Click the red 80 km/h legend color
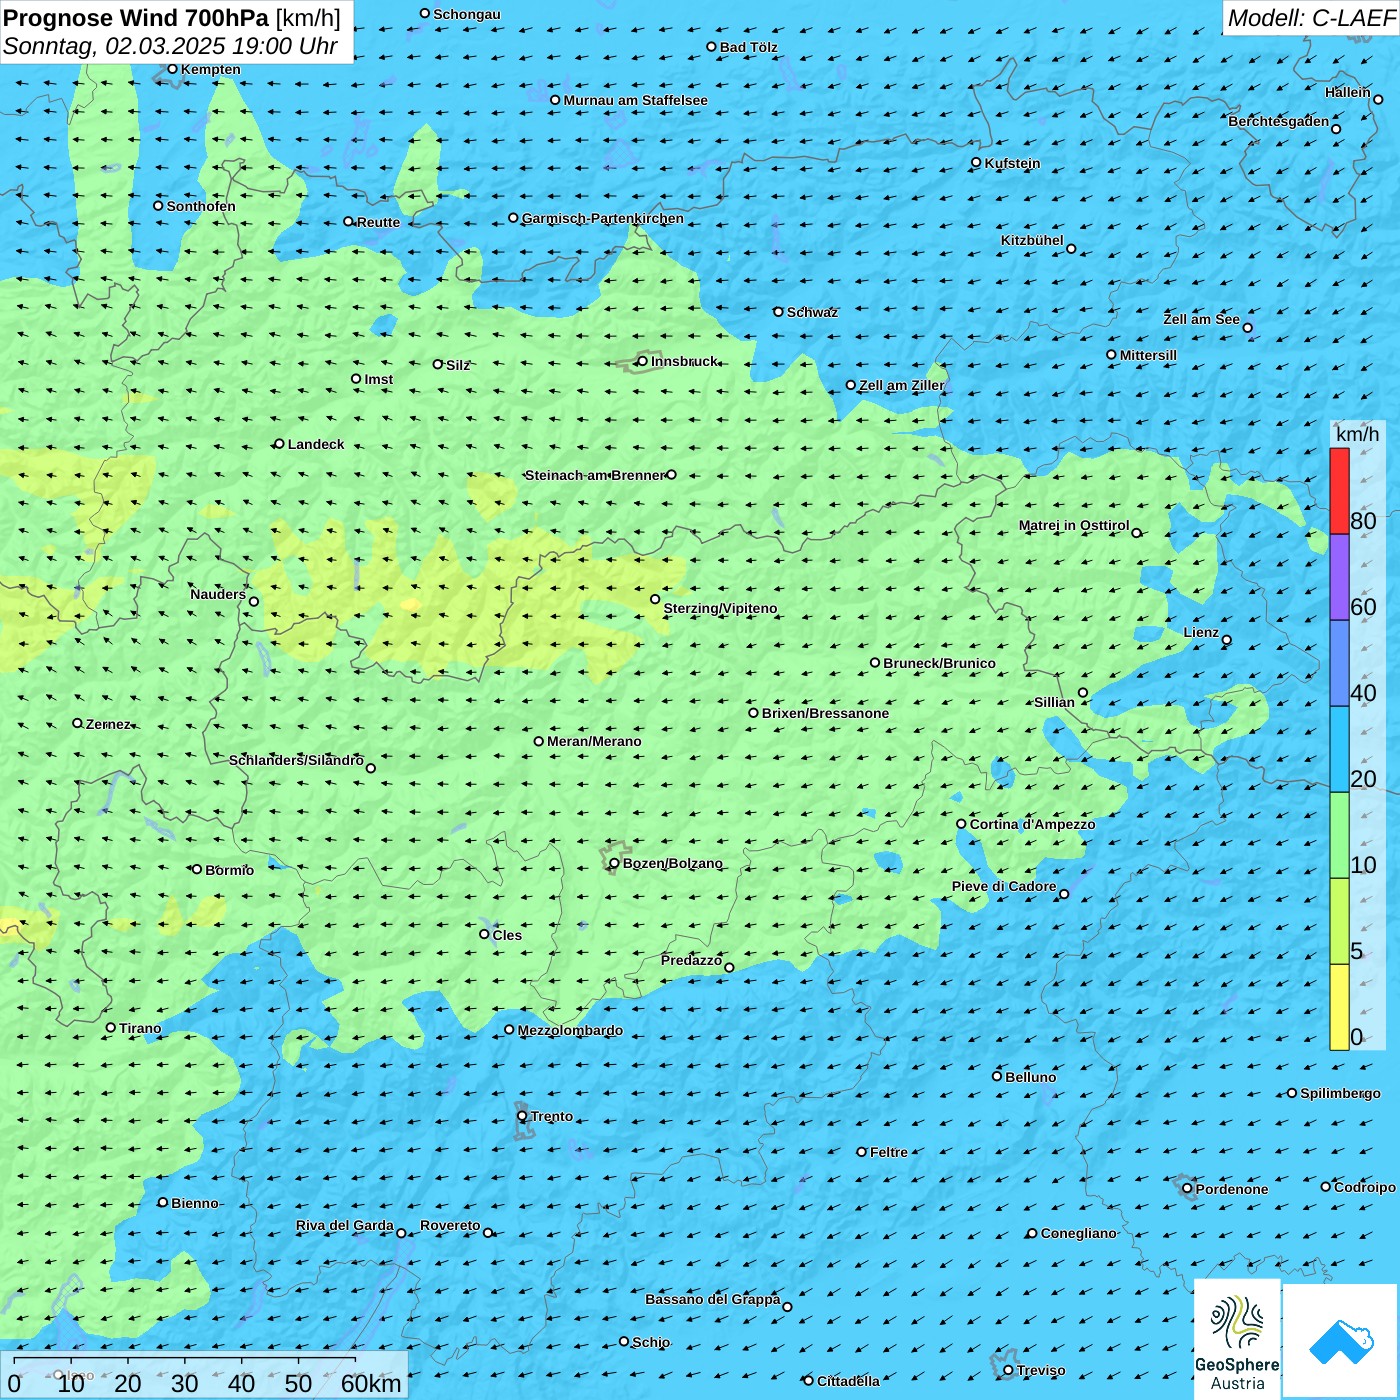 point(1339,491)
